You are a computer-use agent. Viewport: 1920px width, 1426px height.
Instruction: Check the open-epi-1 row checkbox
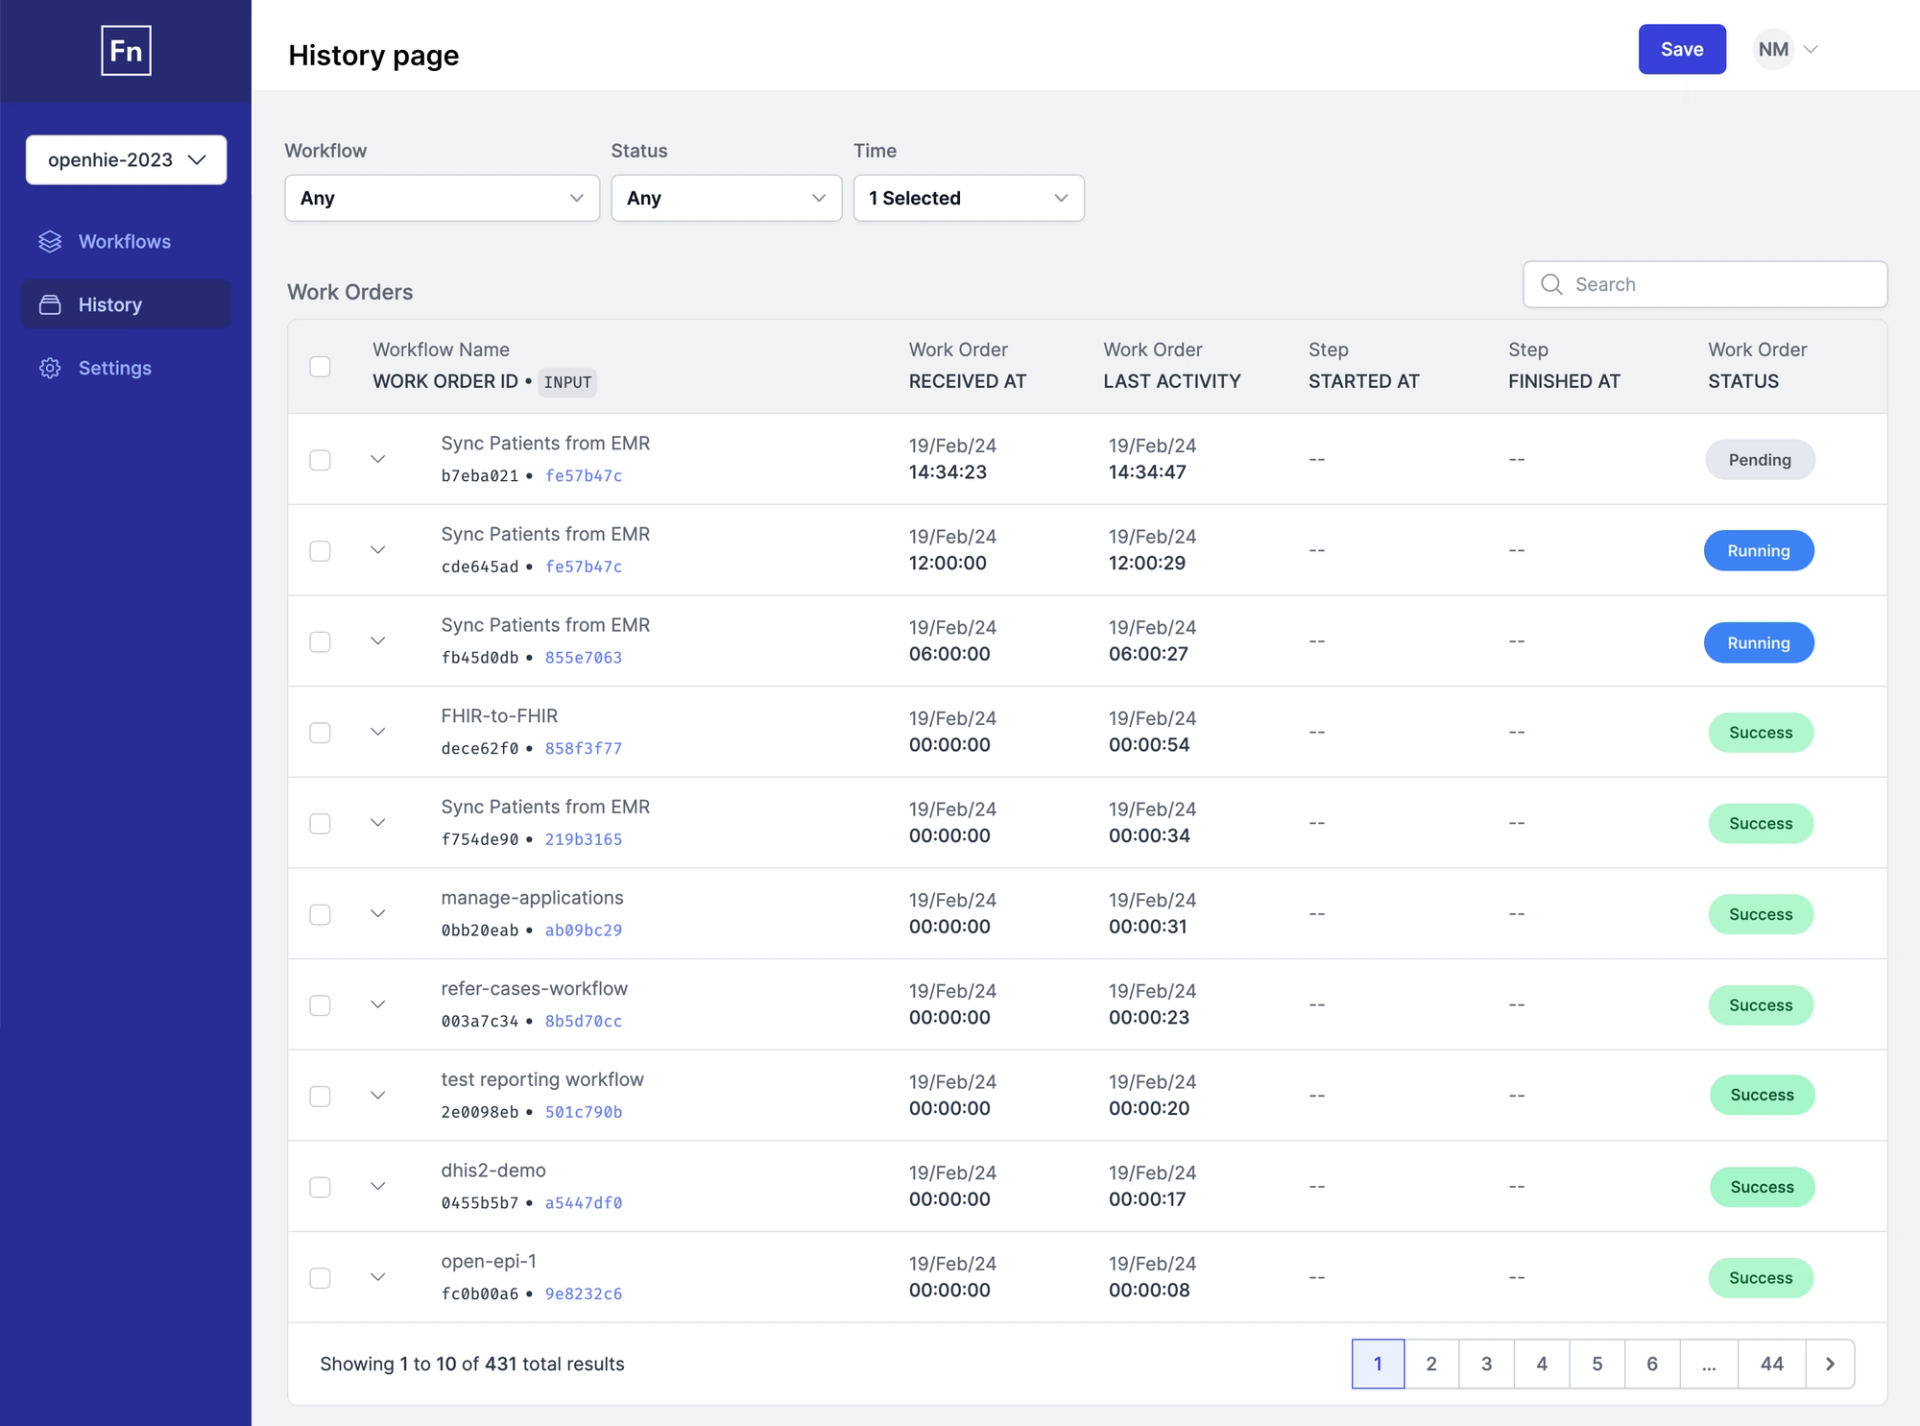320,1278
